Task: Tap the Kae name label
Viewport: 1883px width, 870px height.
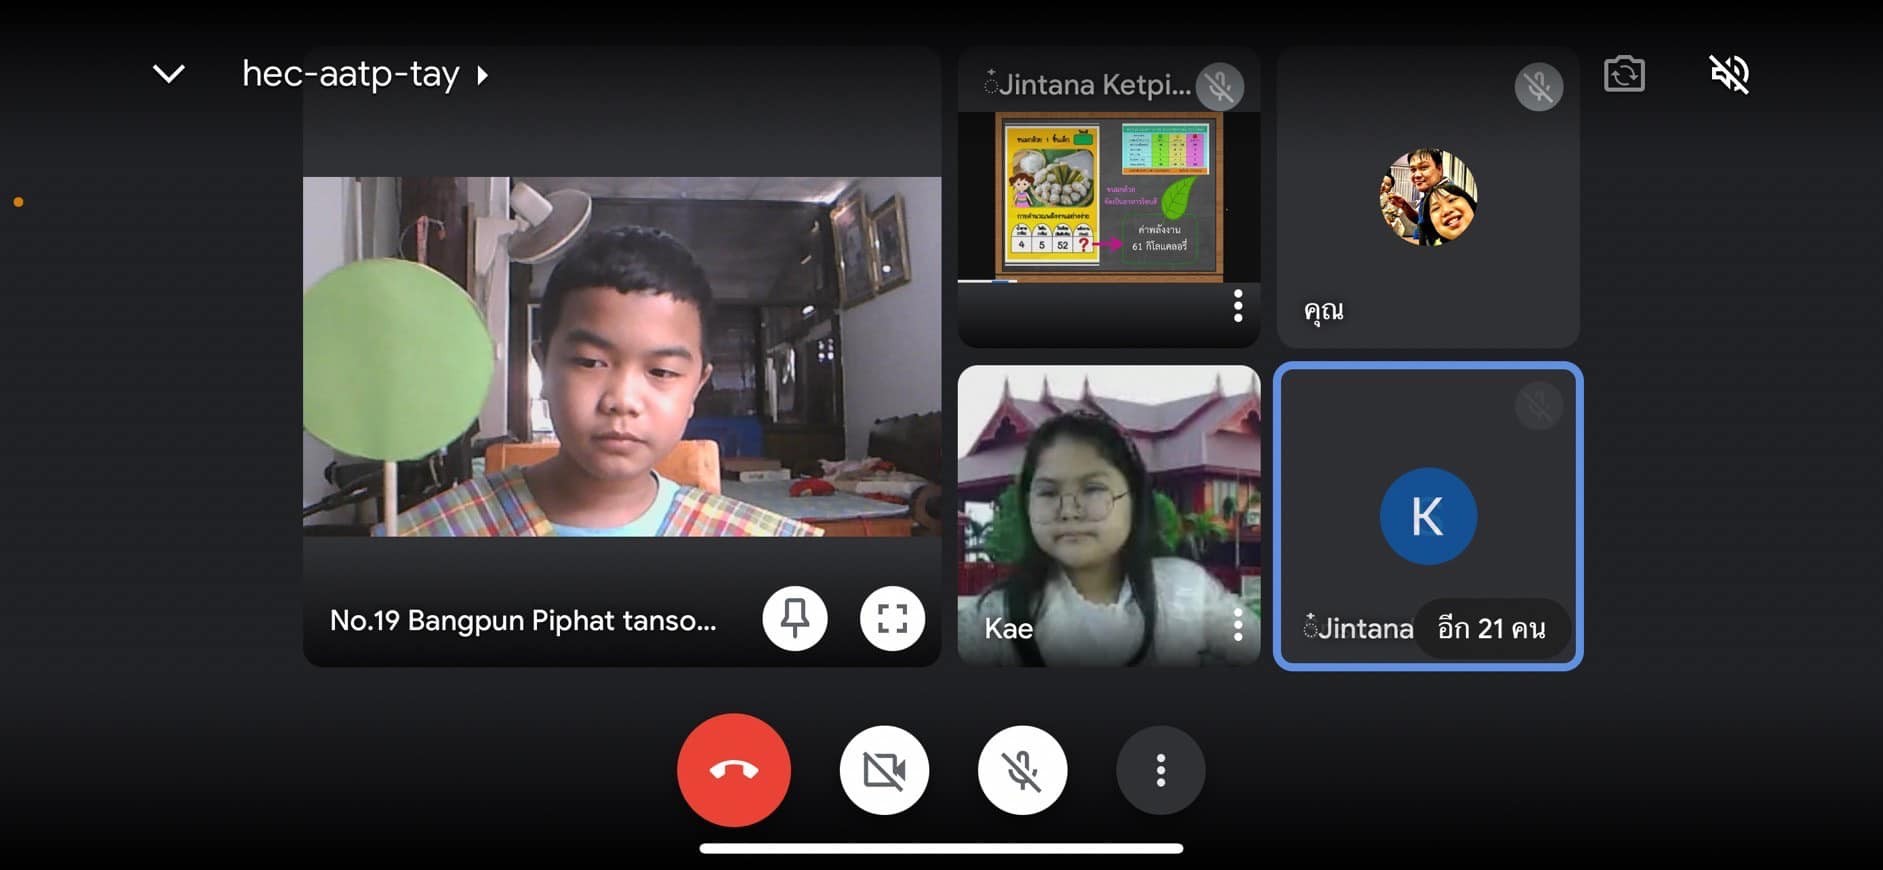Action: coord(1008,629)
